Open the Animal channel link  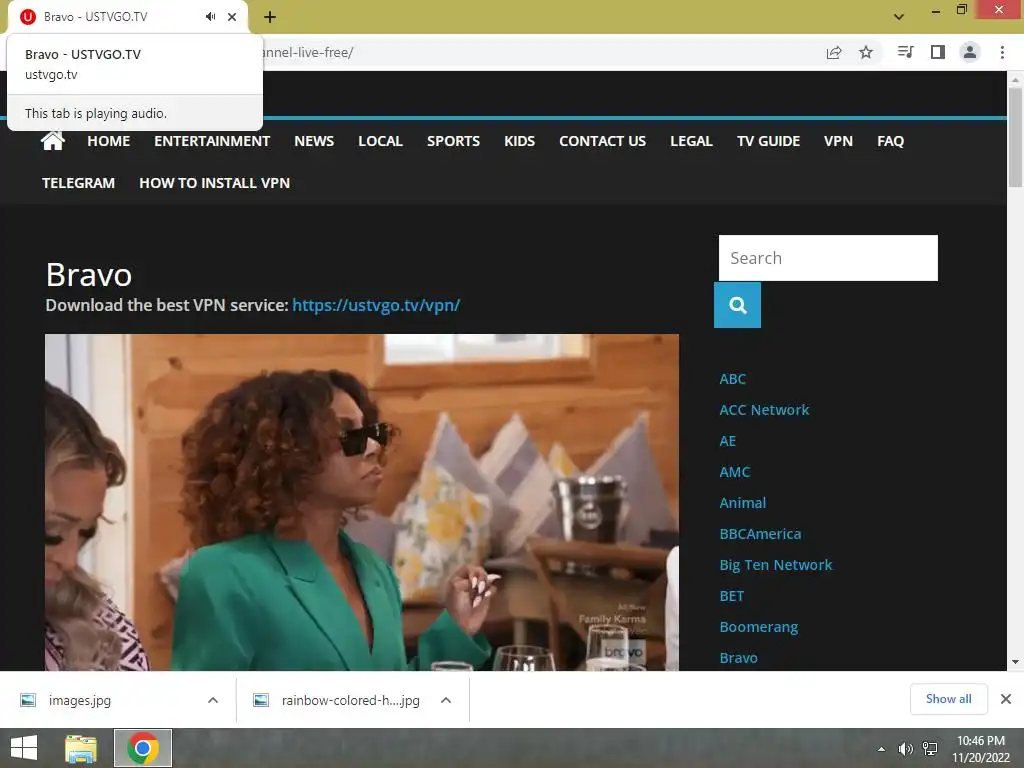coord(743,503)
